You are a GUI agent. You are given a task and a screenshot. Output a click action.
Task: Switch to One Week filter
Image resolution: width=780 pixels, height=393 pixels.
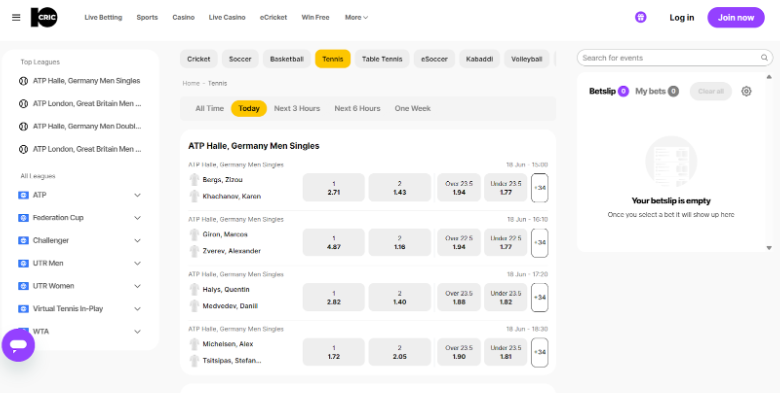(412, 108)
